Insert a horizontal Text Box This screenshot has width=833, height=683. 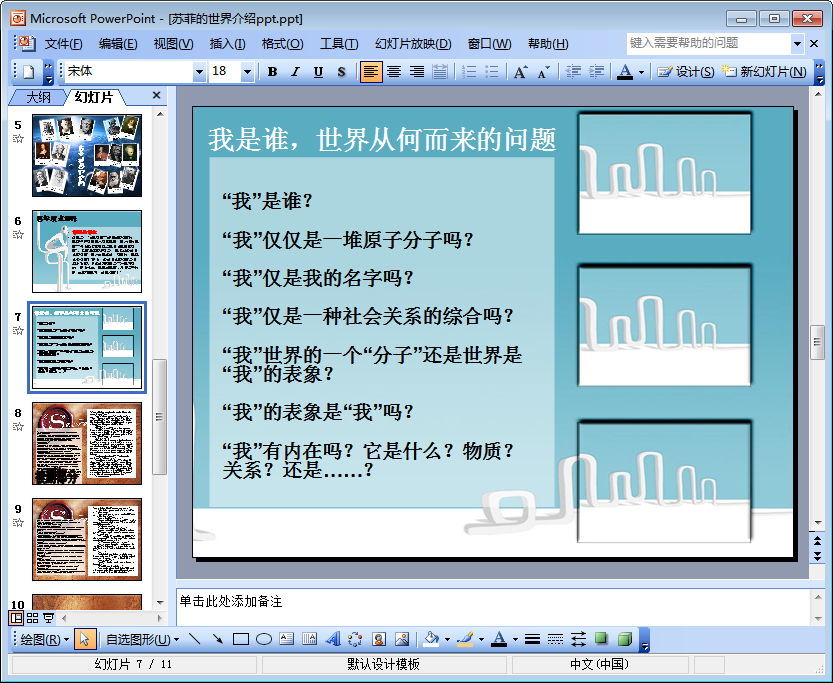[287, 639]
